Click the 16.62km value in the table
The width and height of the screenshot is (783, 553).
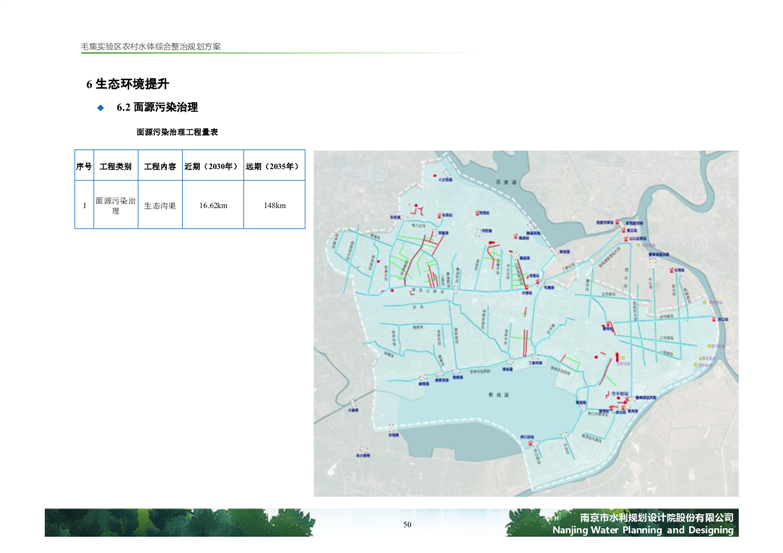point(212,206)
